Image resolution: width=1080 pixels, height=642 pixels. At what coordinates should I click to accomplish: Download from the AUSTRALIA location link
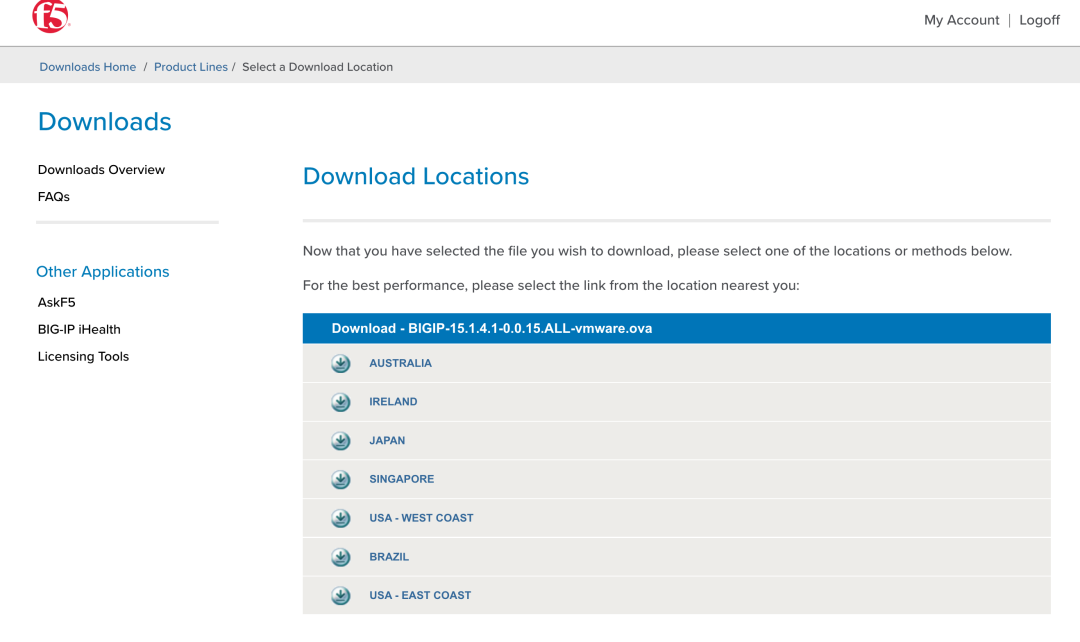point(400,363)
